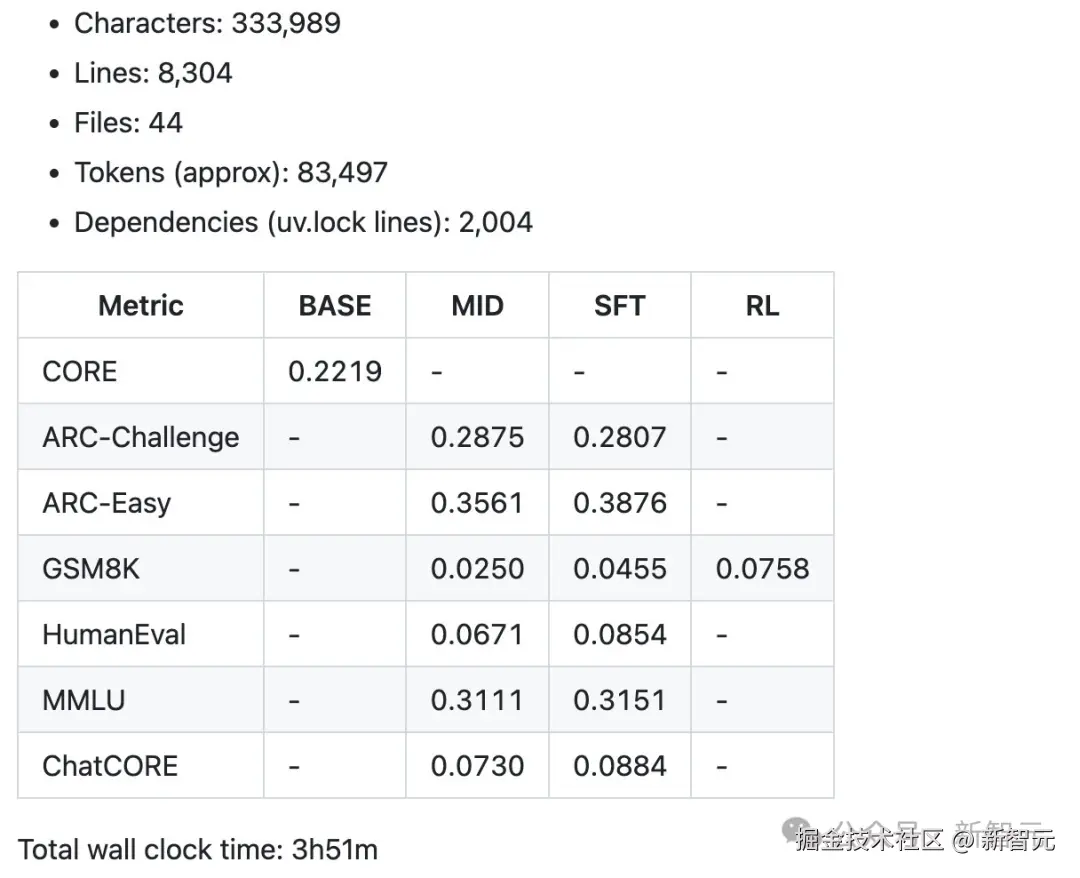Image resolution: width=1080 pixels, height=878 pixels.
Task: Click the ChatCORE SFT value 0.0884
Action: (x=619, y=767)
